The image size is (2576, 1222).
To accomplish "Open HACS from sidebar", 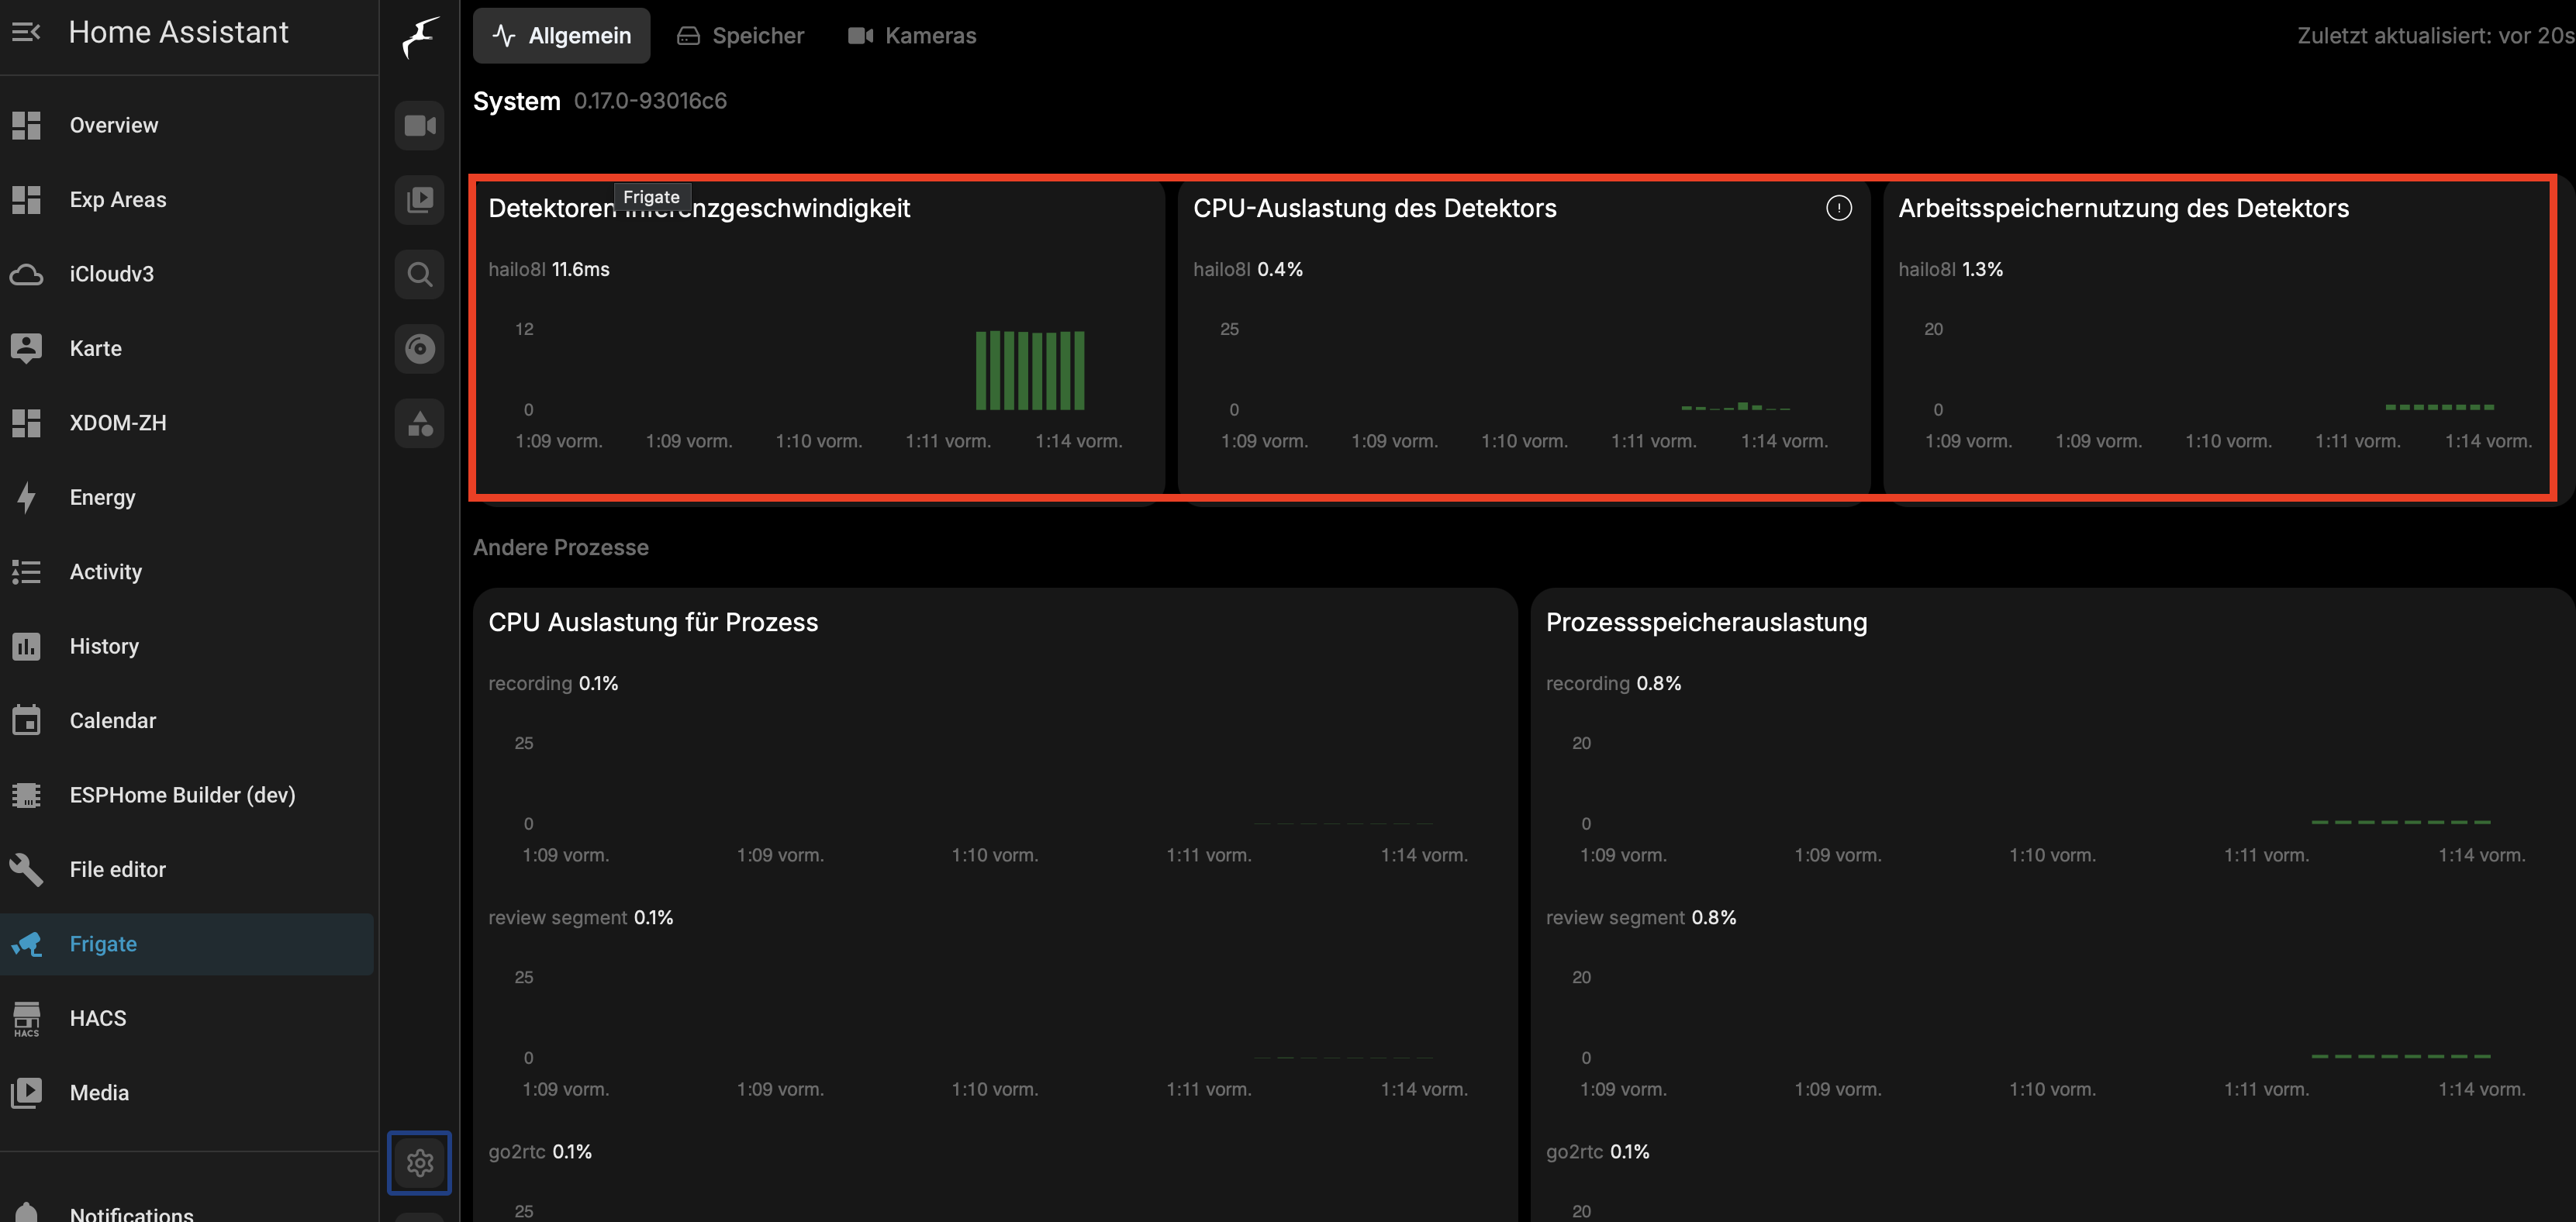I will (98, 1018).
